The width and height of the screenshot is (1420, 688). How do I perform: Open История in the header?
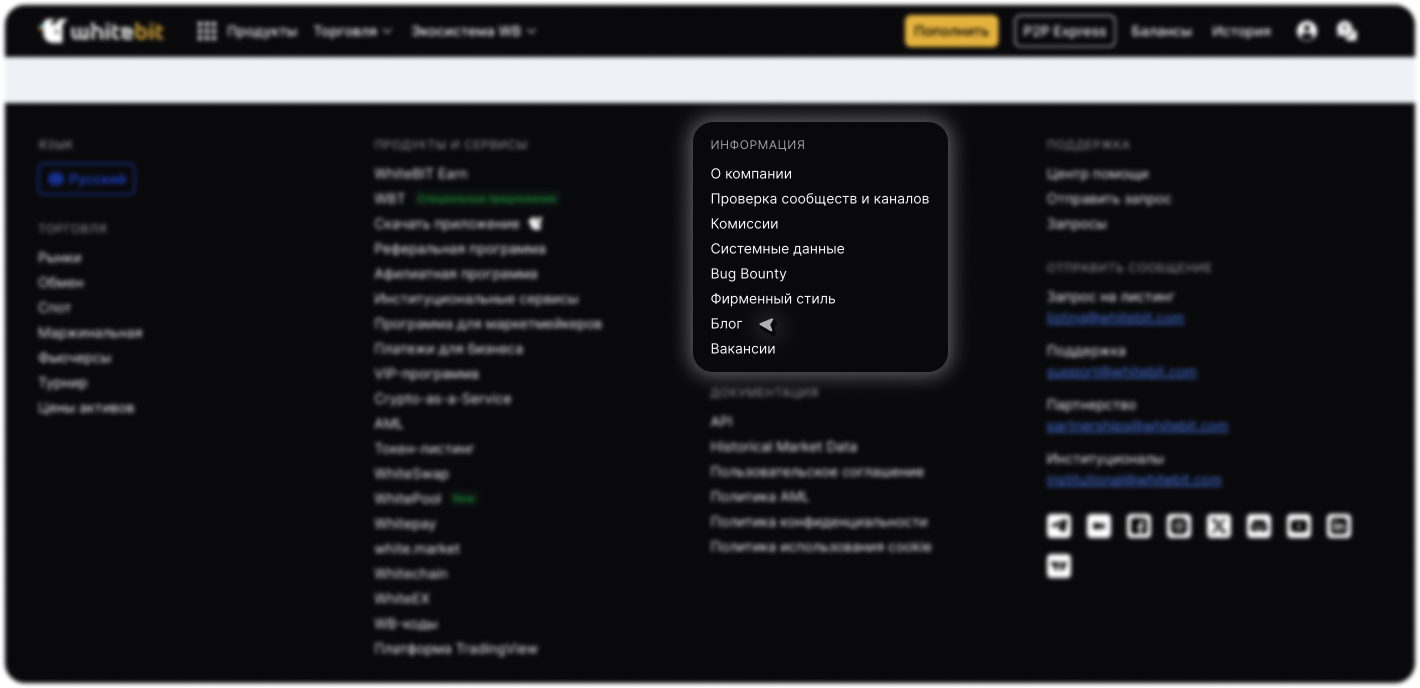tap(1240, 32)
